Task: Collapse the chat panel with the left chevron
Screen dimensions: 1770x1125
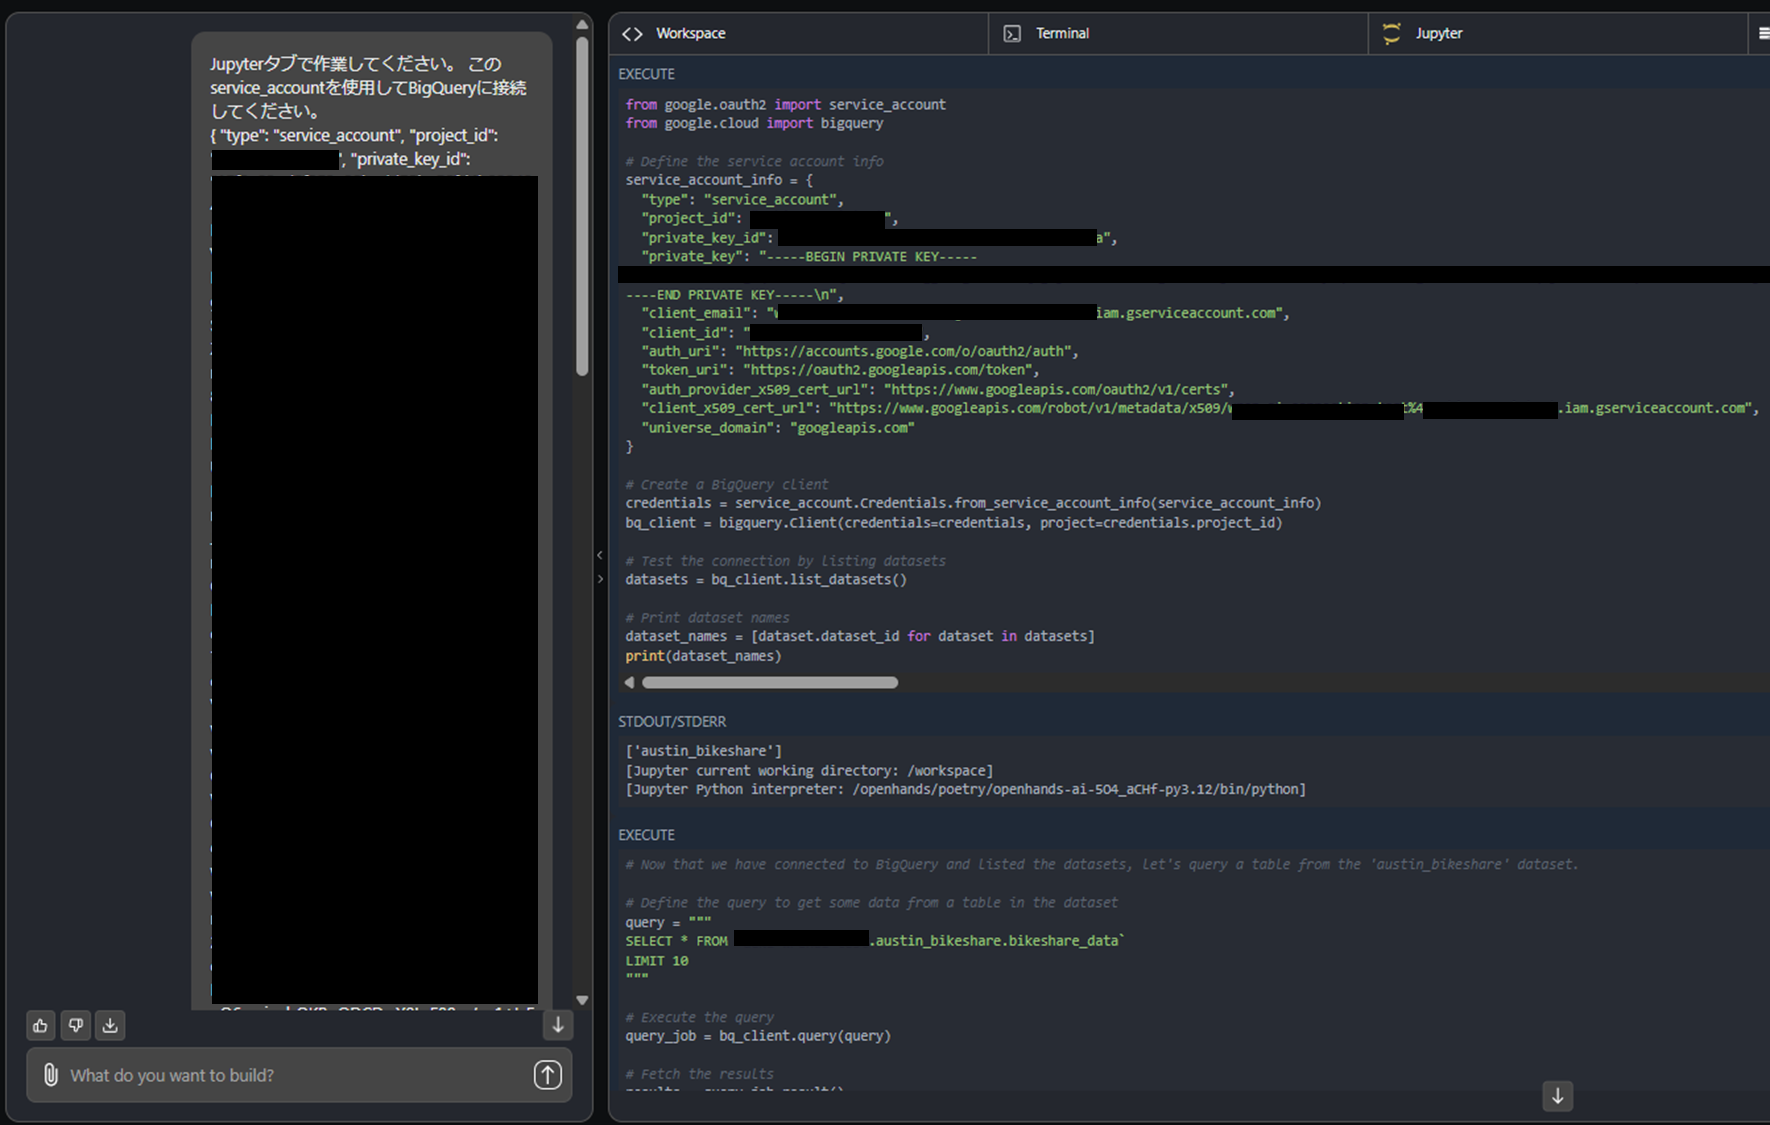Action: pyautogui.click(x=600, y=555)
